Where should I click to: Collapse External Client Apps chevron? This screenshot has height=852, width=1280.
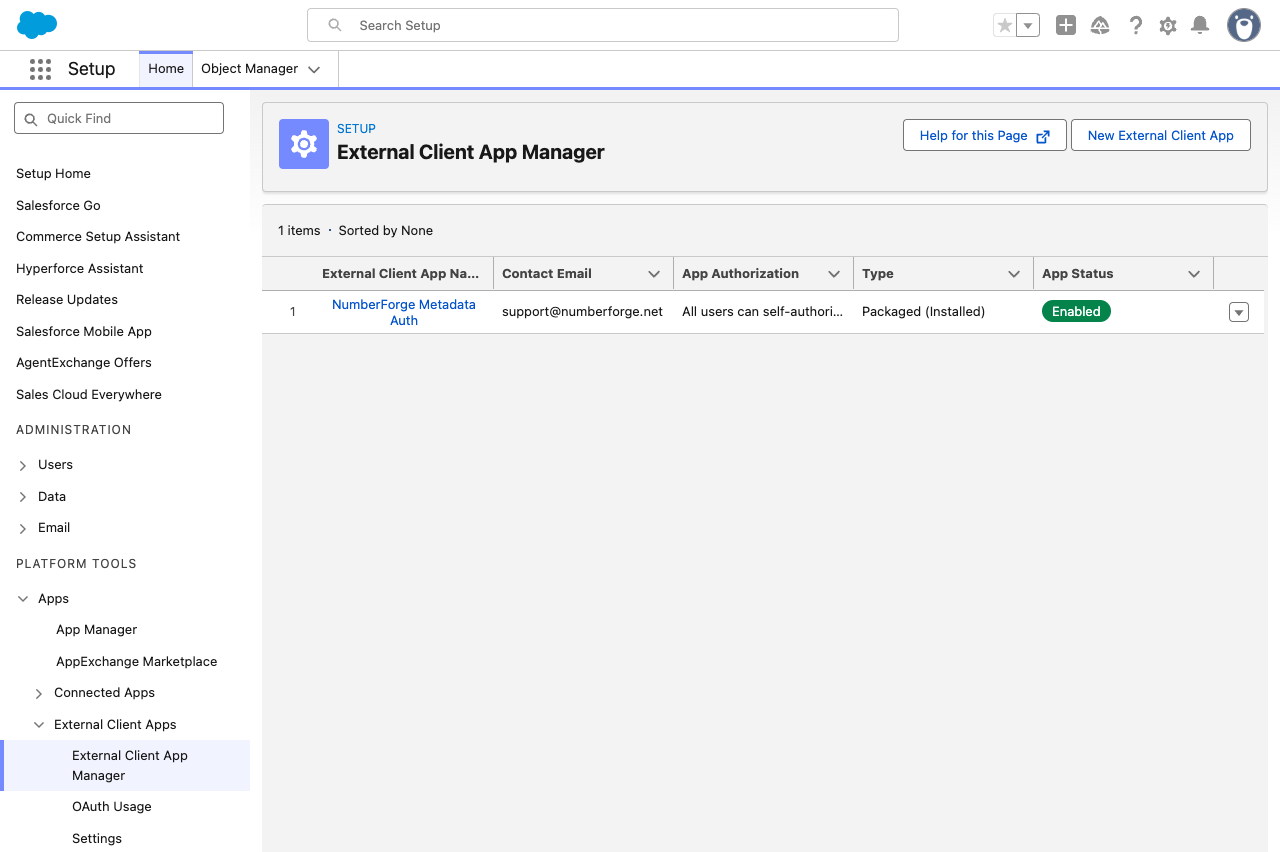[39, 725]
